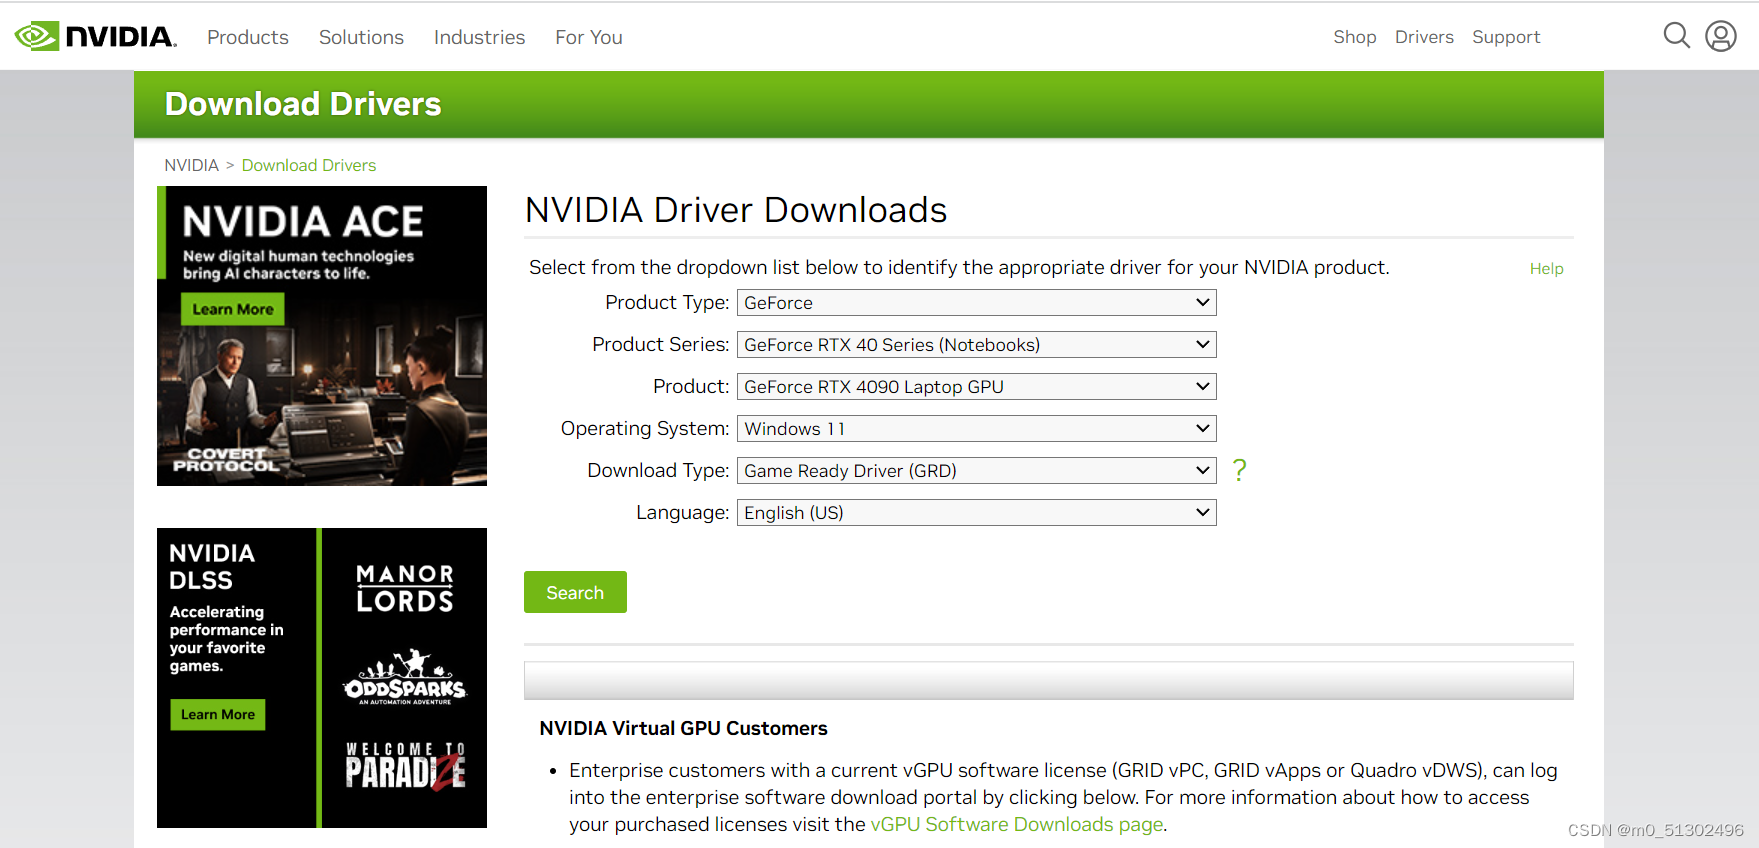Expand the Product Type dropdown
This screenshot has width=1759, height=848.
point(976,303)
